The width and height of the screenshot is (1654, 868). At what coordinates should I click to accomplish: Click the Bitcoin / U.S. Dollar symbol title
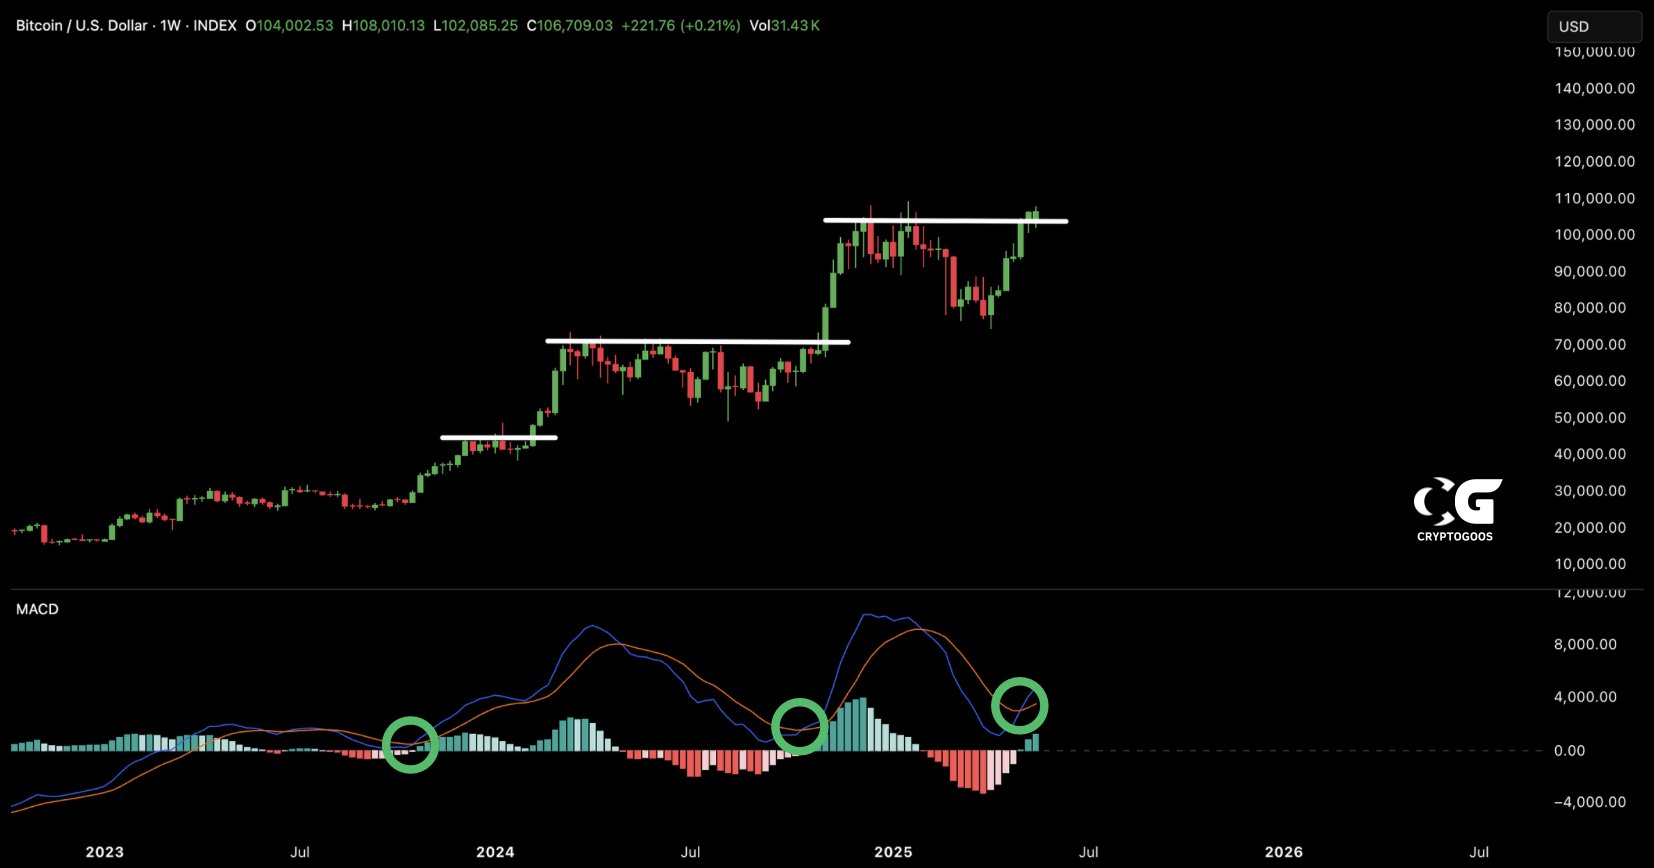coord(81,26)
